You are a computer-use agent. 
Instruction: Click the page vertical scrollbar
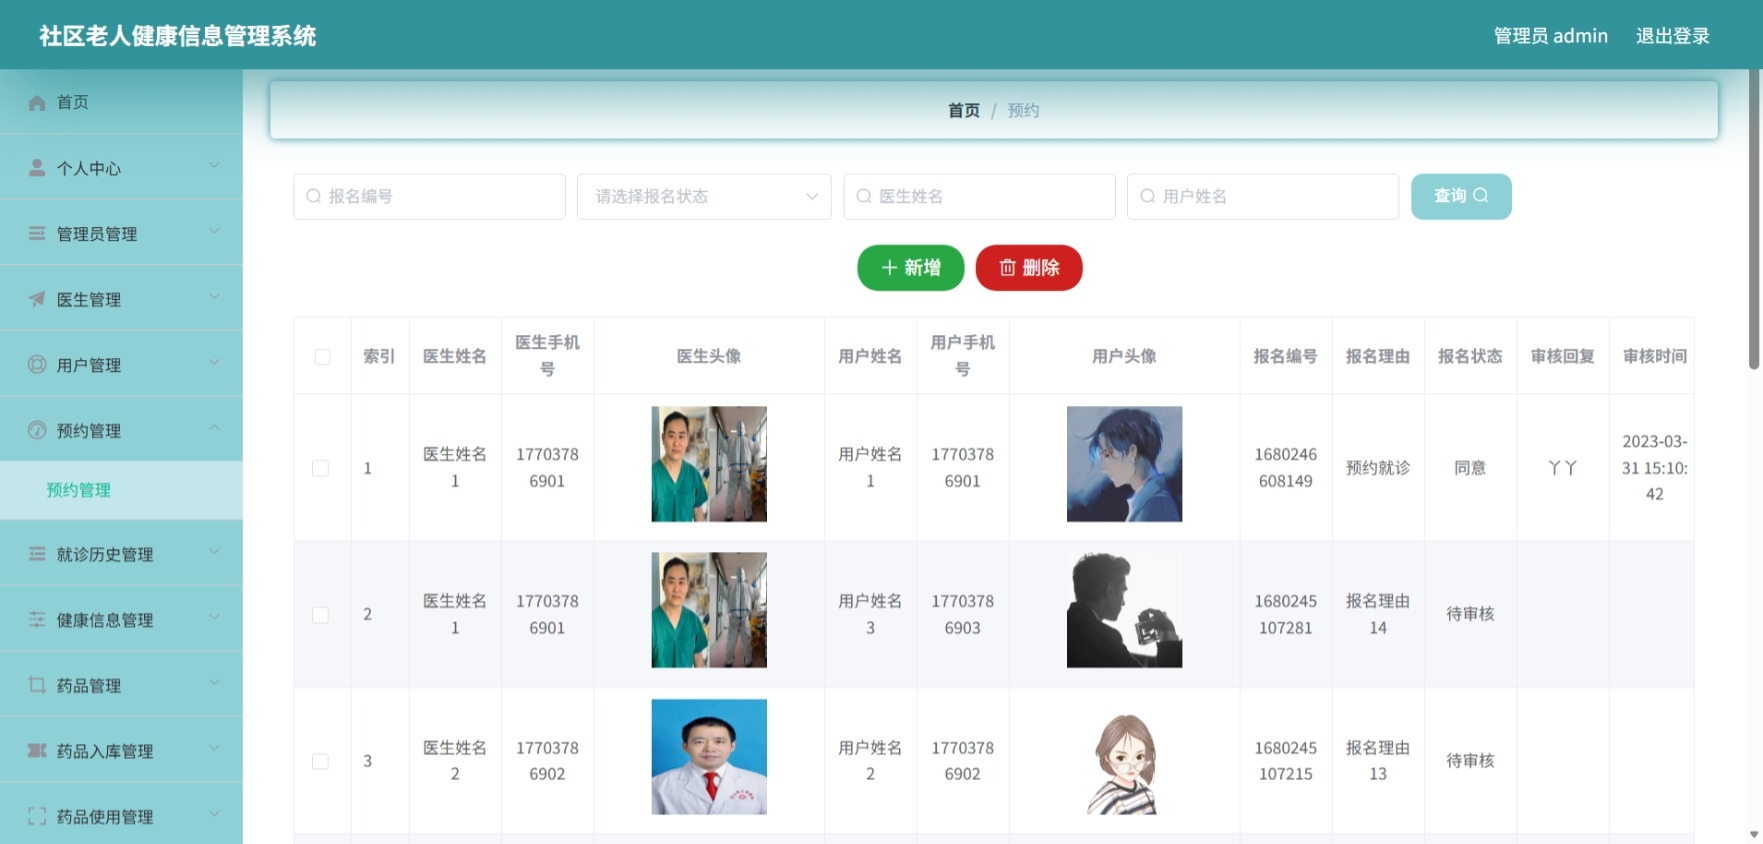(1754, 220)
